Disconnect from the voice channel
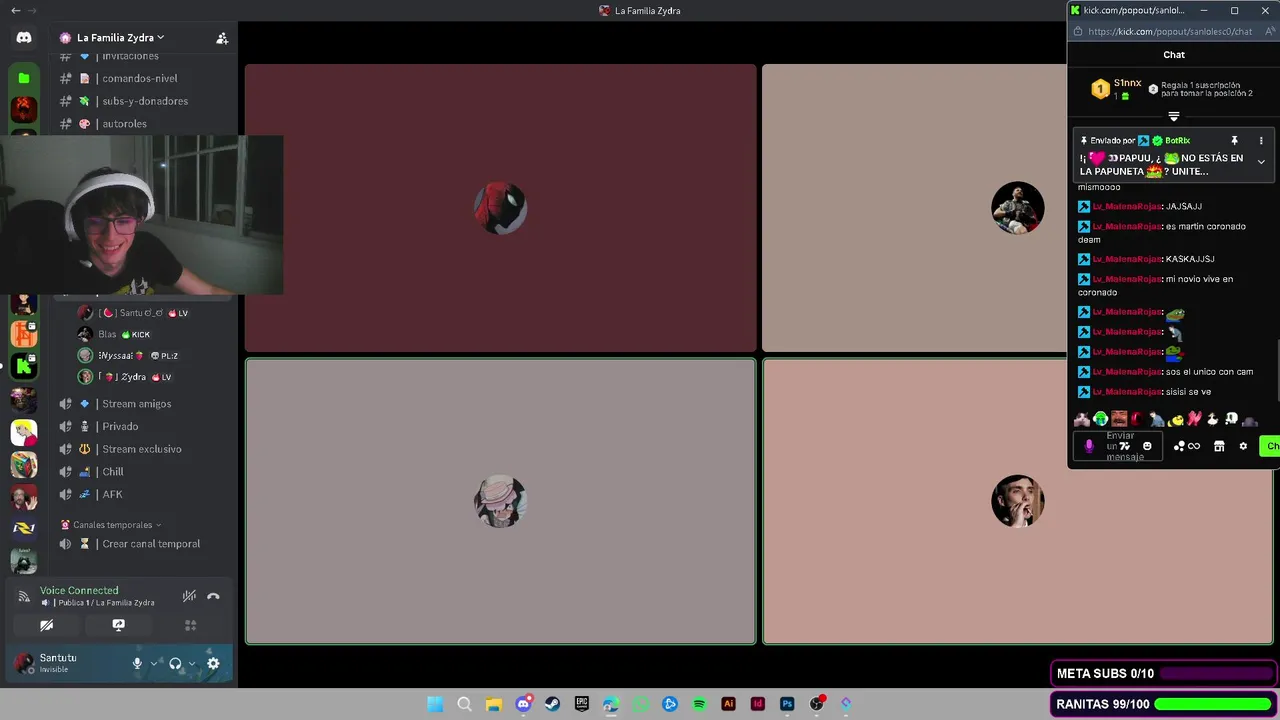The height and width of the screenshot is (720, 1280). (x=213, y=596)
